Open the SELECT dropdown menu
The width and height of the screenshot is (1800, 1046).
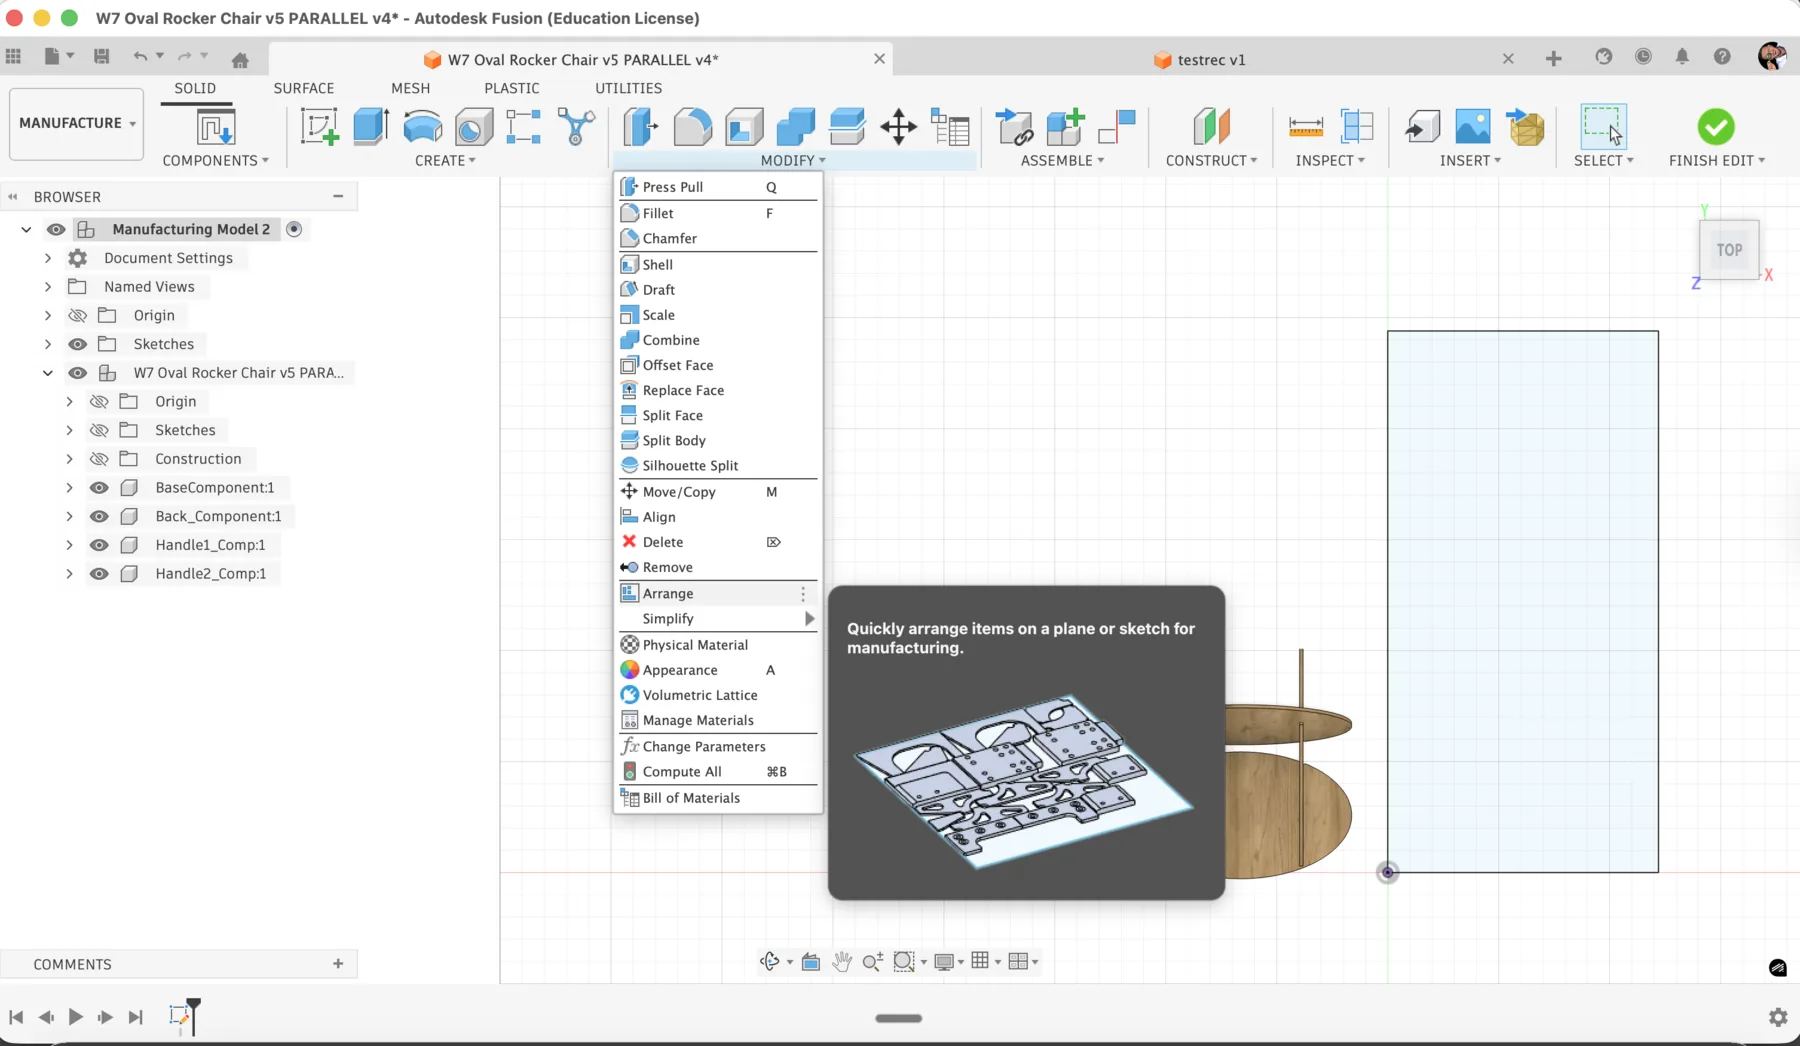coord(1604,160)
